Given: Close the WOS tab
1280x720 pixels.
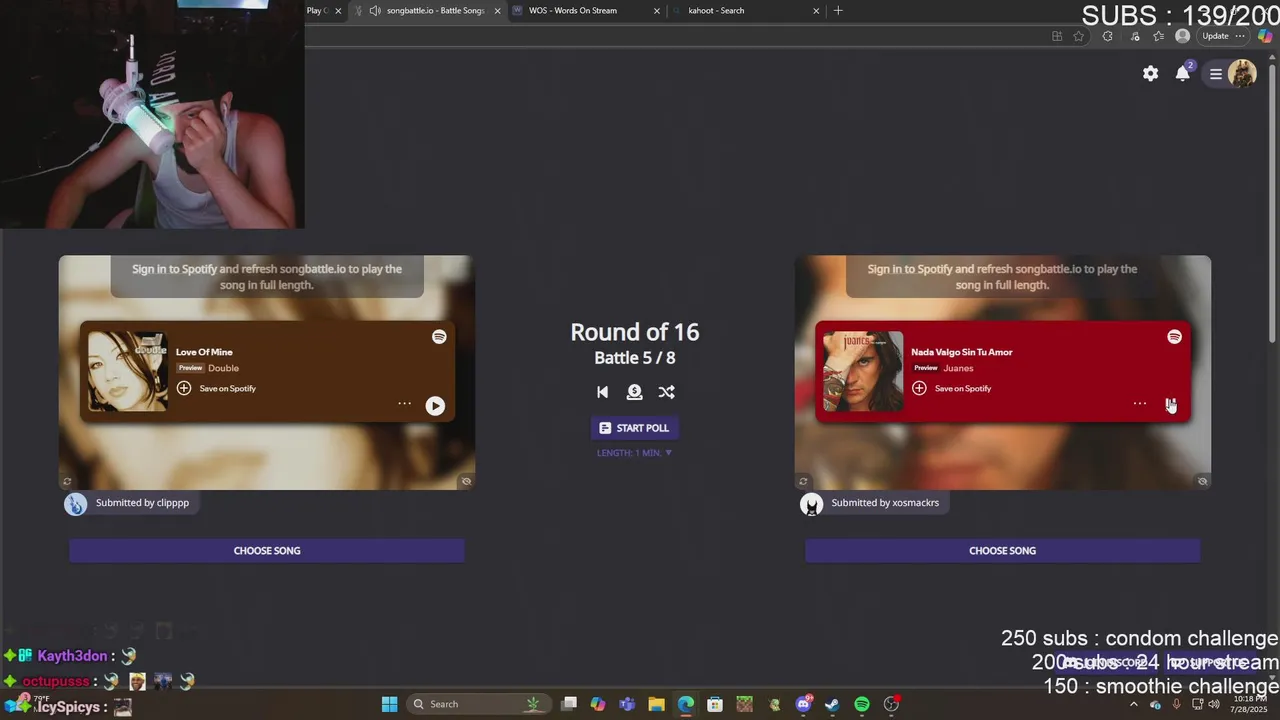Looking at the screenshot, I should (657, 11).
